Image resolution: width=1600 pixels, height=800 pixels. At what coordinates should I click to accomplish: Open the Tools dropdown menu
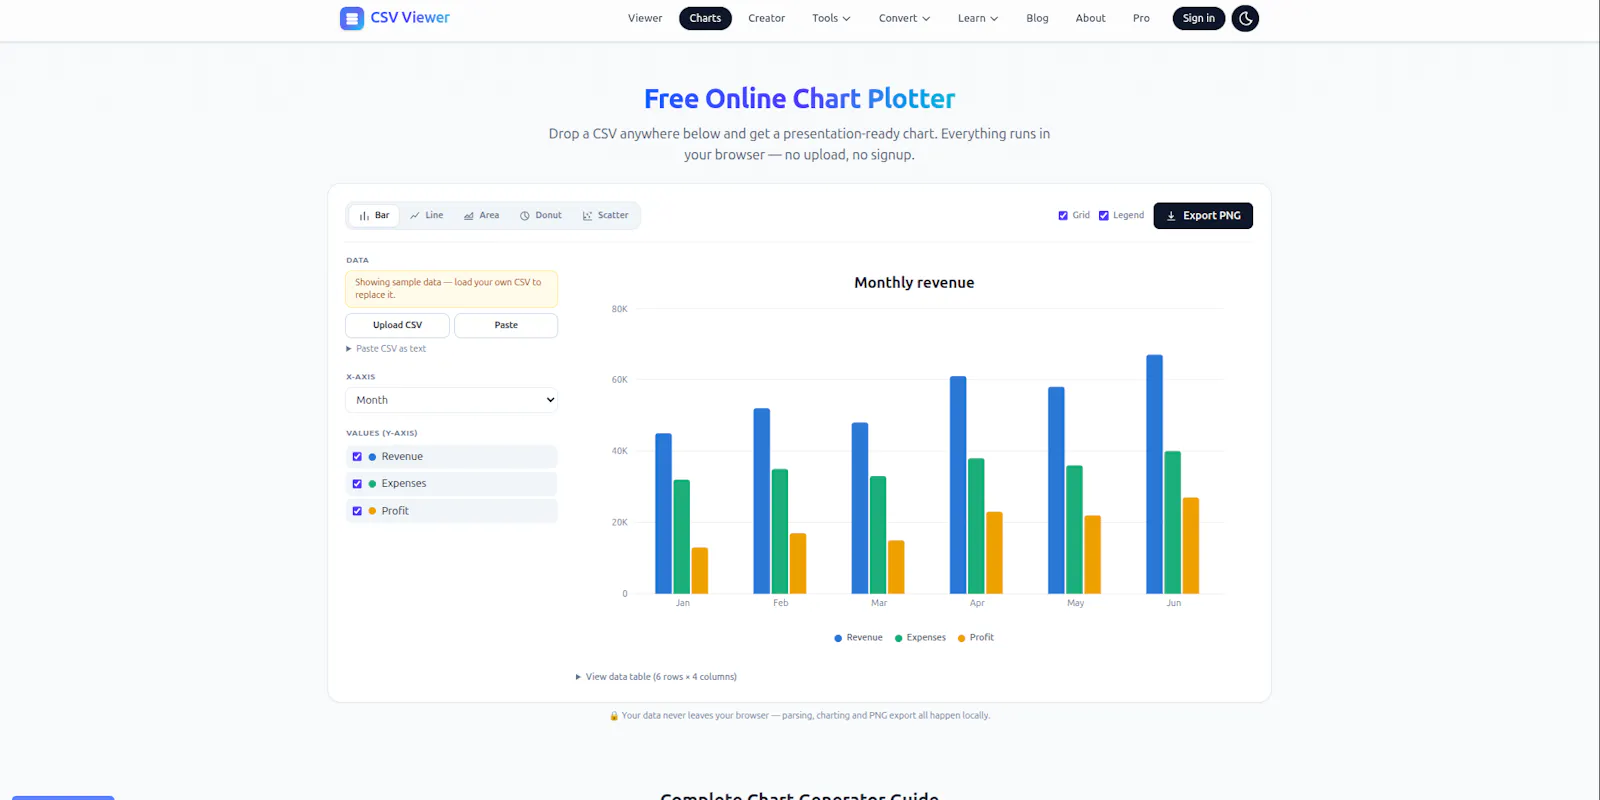pyautogui.click(x=831, y=18)
